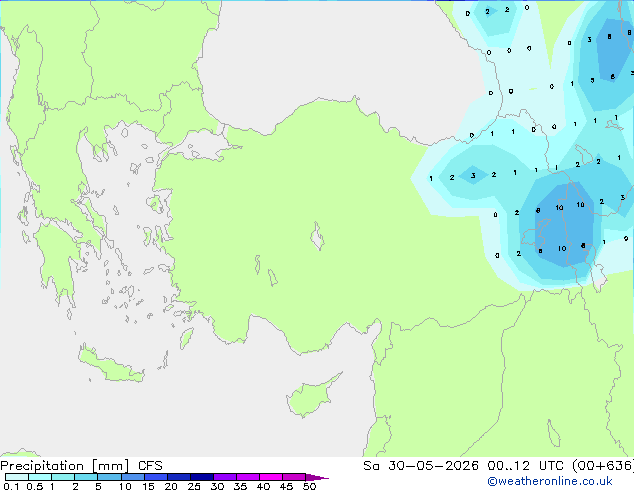Click the legend label '25'
The width and height of the screenshot is (634, 490).
point(194,486)
